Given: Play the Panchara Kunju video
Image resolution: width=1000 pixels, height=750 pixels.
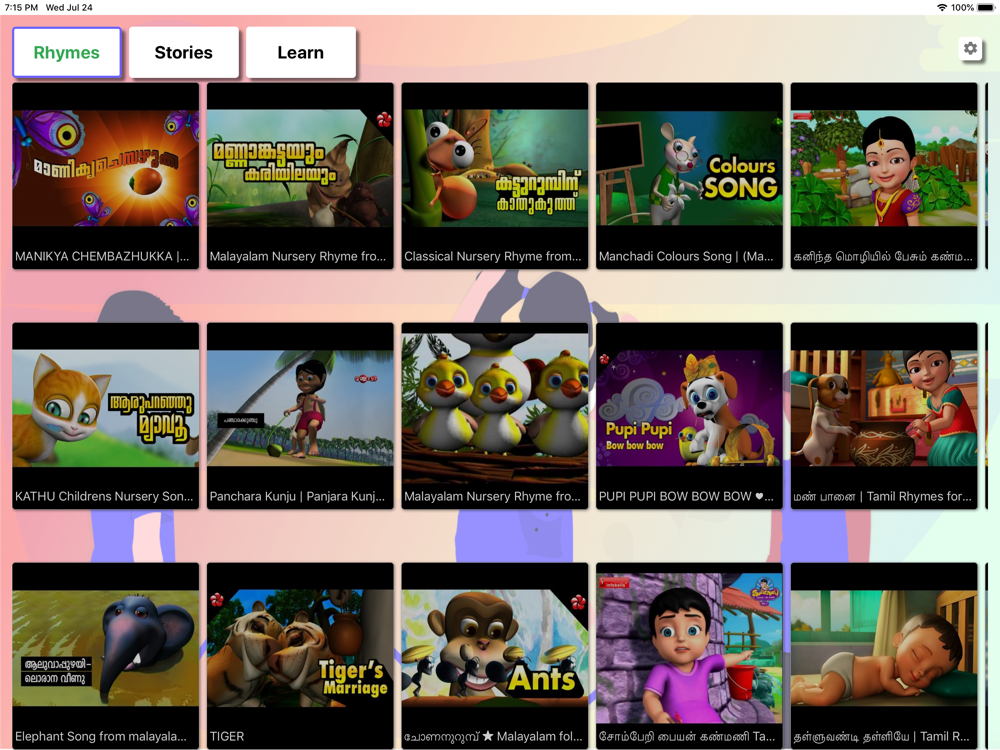Looking at the screenshot, I should tap(300, 416).
